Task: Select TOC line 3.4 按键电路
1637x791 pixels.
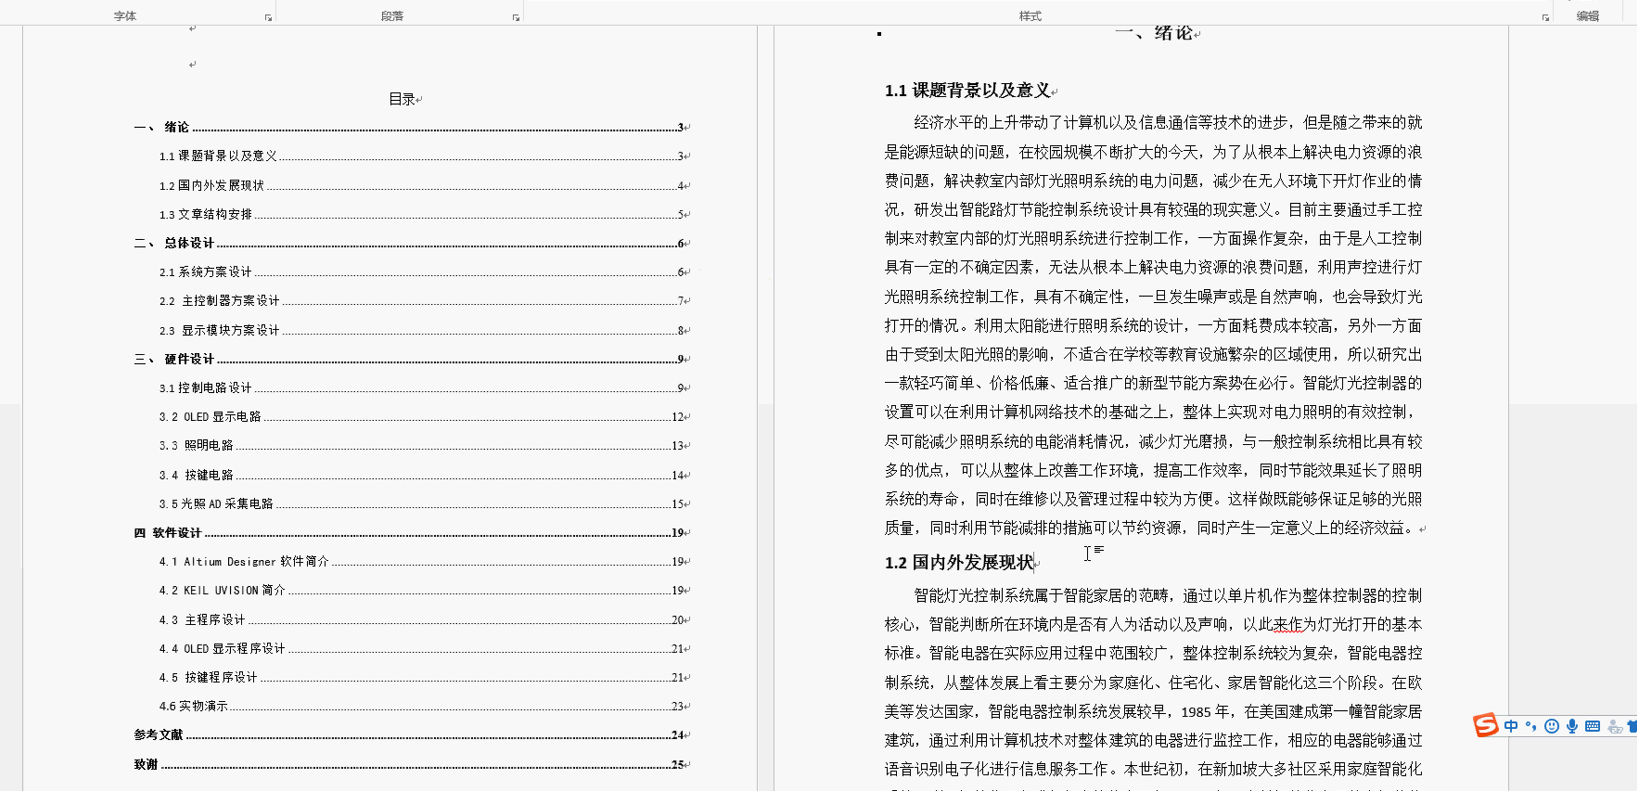Action: click(424, 475)
